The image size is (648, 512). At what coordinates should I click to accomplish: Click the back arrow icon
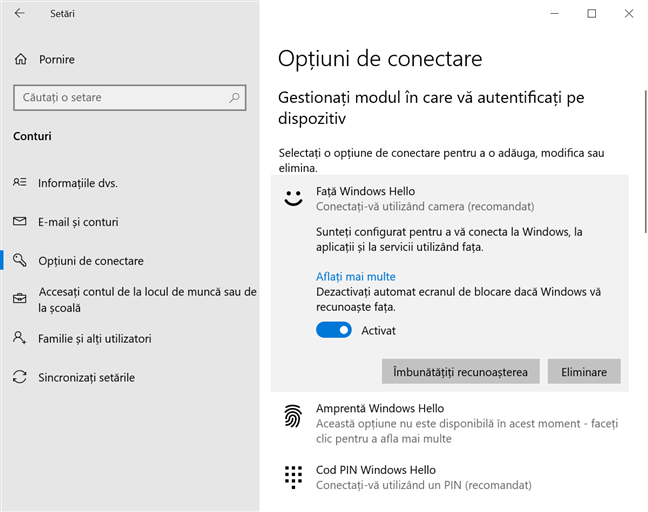coord(19,13)
